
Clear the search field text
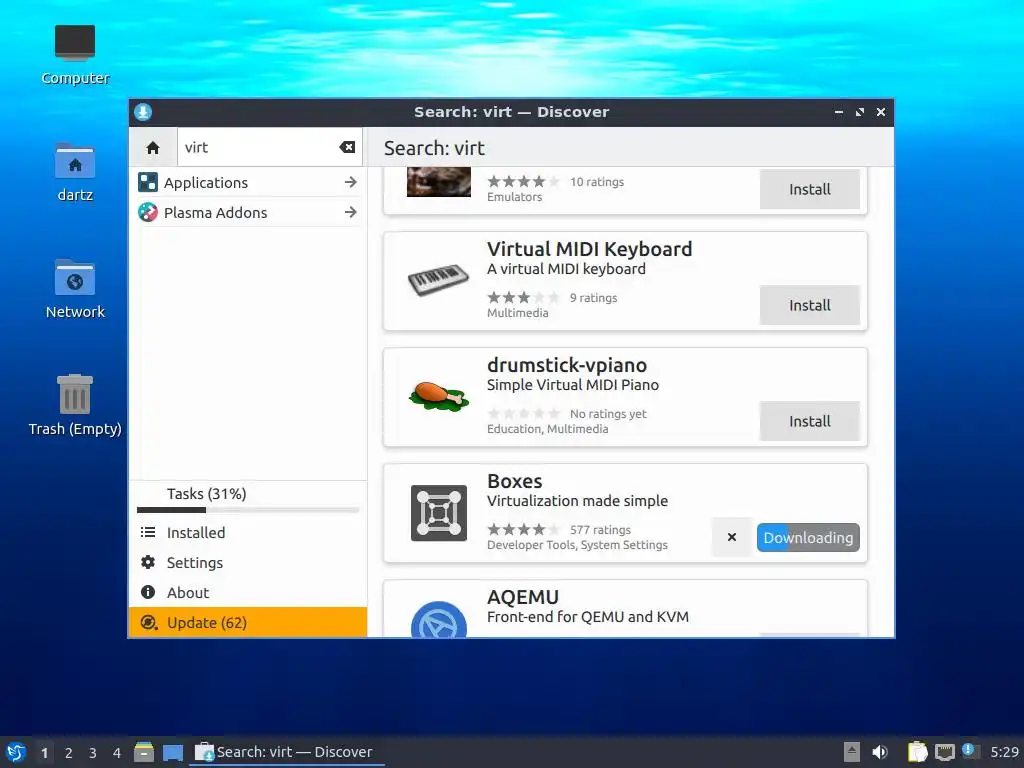click(x=347, y=148)
